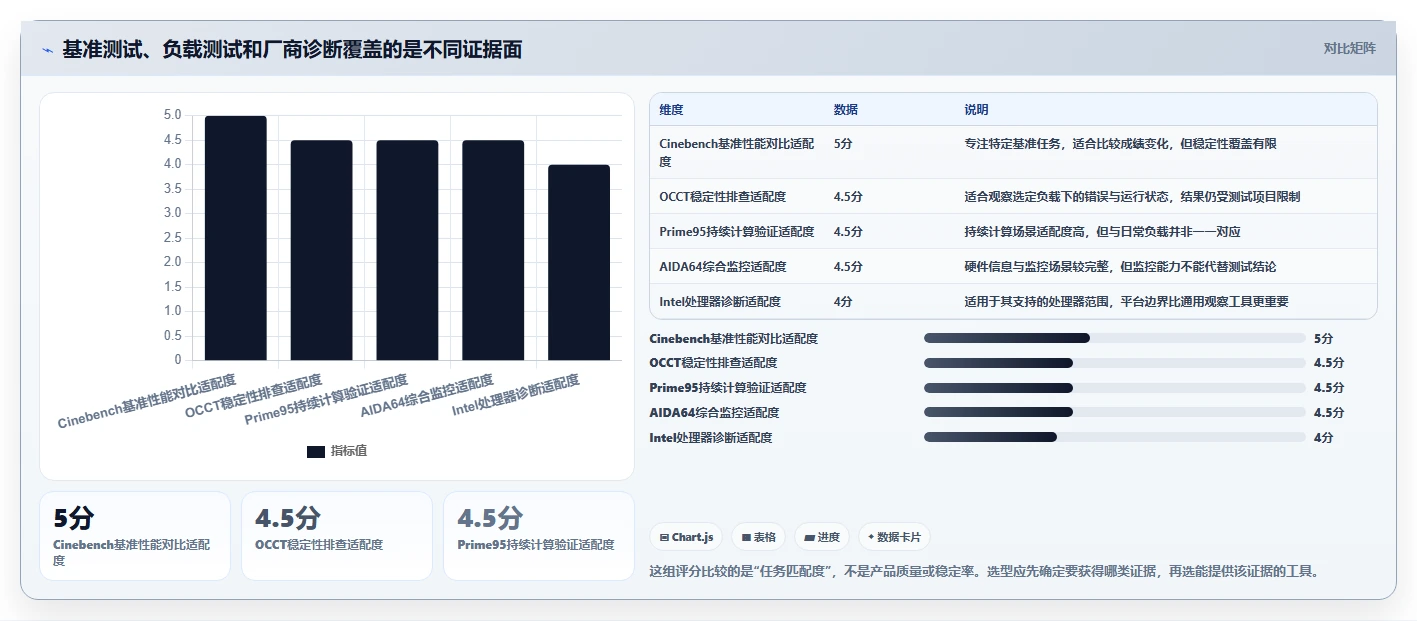Click the Cinebench基准性能对比适配度 progress bar
Screen dimensions: 1417x621
pyautogui.click(x=1115, y=338)
